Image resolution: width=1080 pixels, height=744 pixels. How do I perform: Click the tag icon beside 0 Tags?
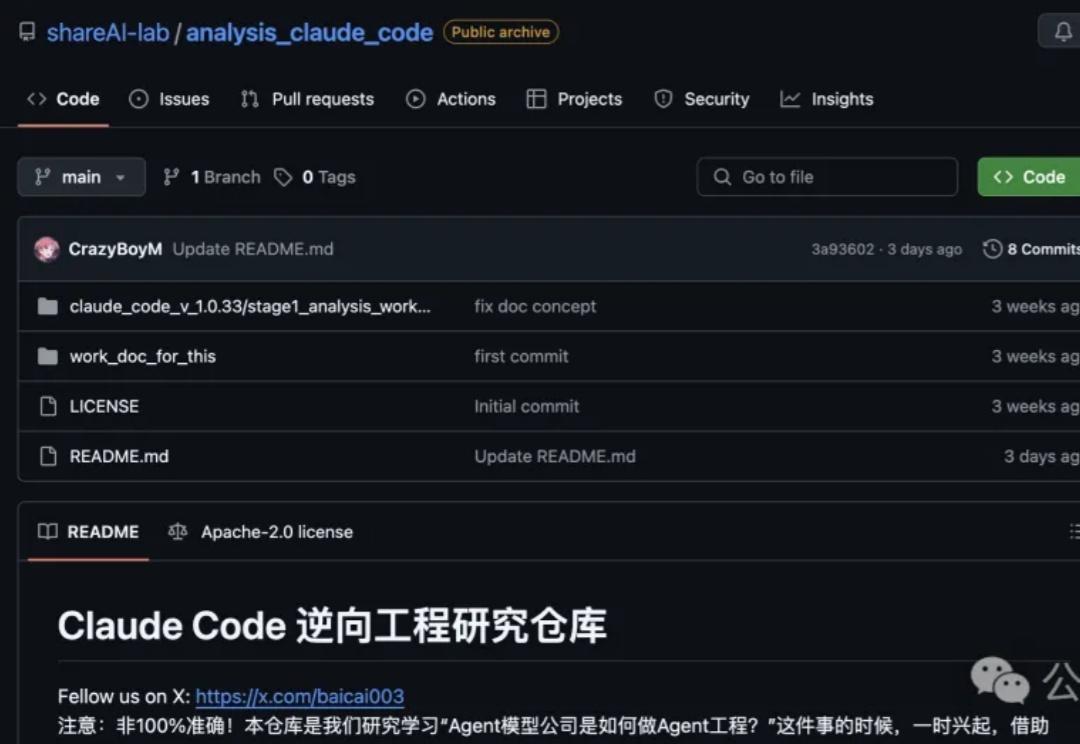tap(283, 177)
